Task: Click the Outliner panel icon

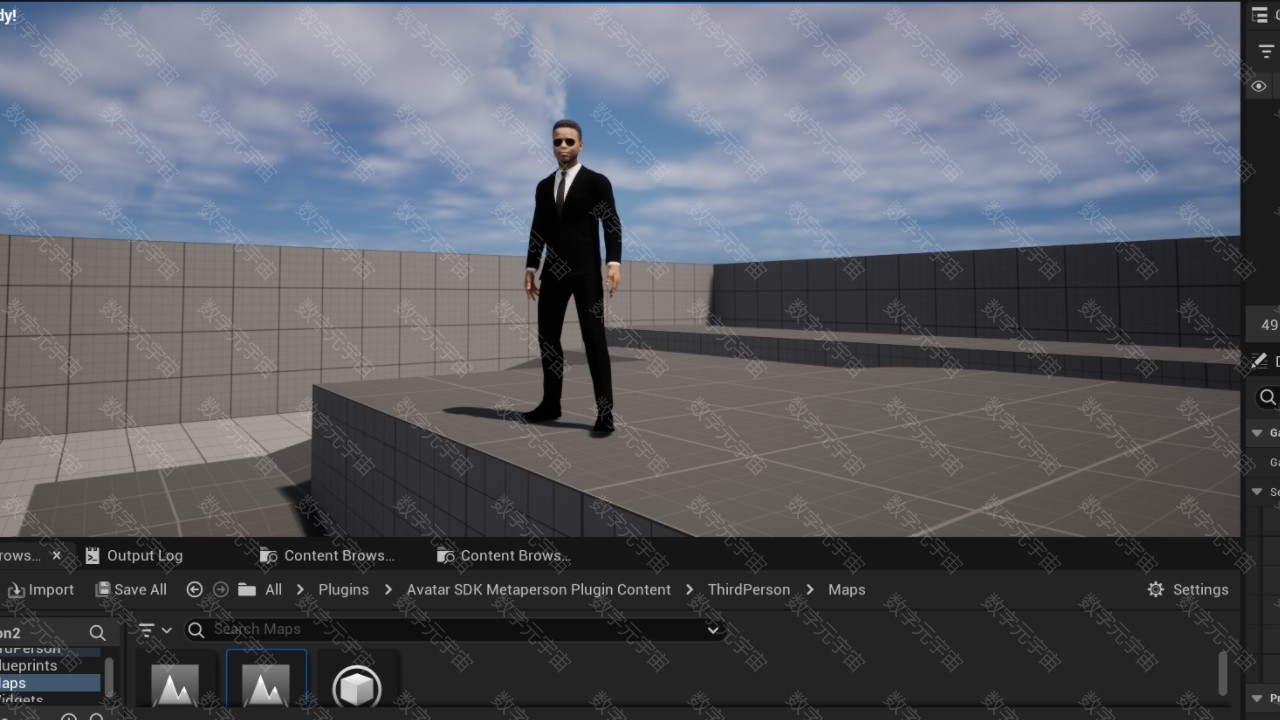Action: (1260, 15)
